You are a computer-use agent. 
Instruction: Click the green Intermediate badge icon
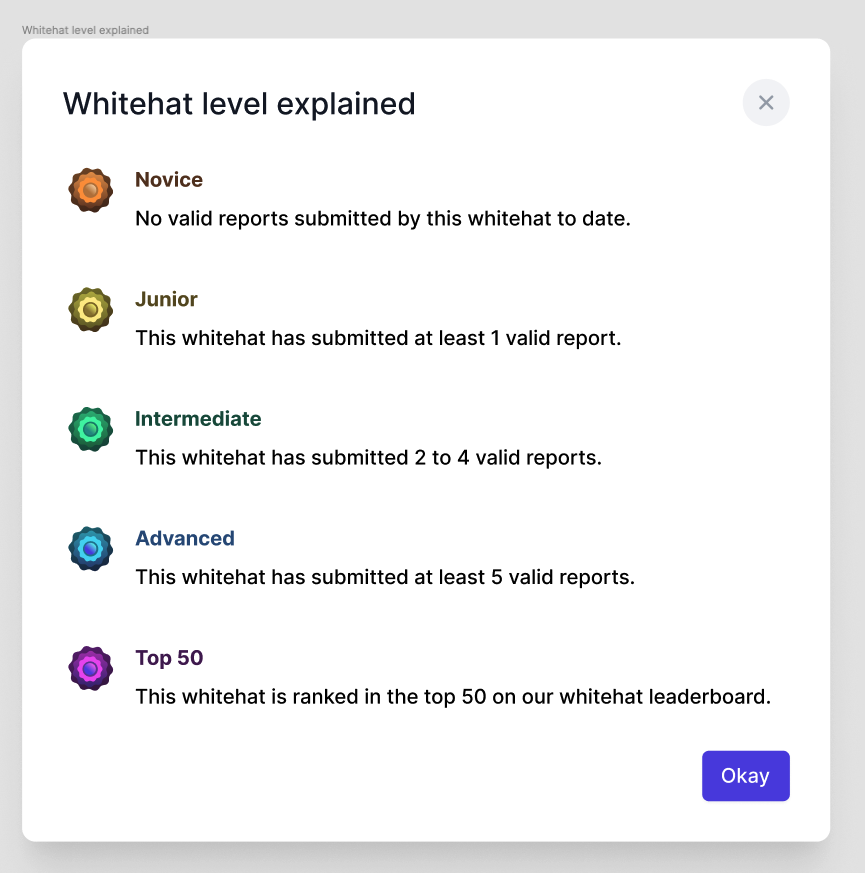[x=90, y=429]
